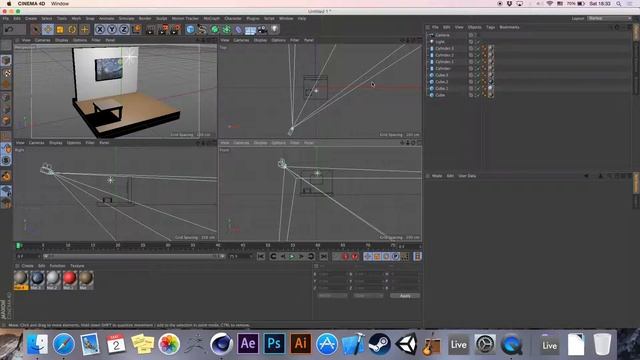The width and height of the screenshot is (640, 360).
Task: Click the Autokeying red button
Action: (x=355, y=256)
